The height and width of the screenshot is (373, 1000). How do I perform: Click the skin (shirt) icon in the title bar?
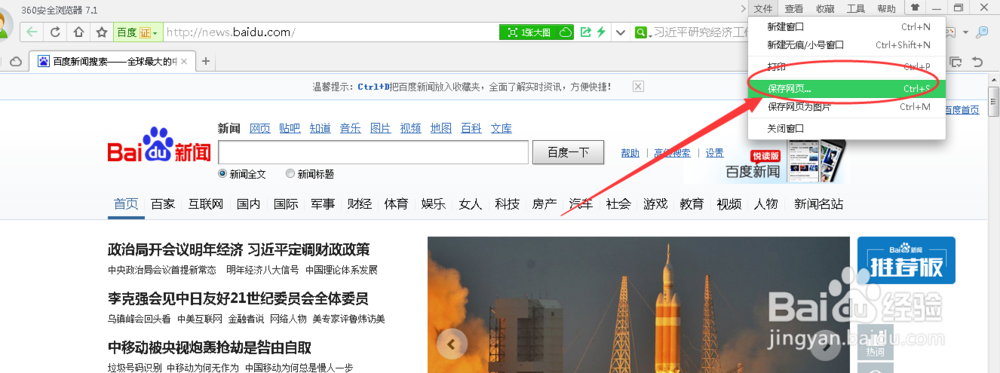coord(915,8)
